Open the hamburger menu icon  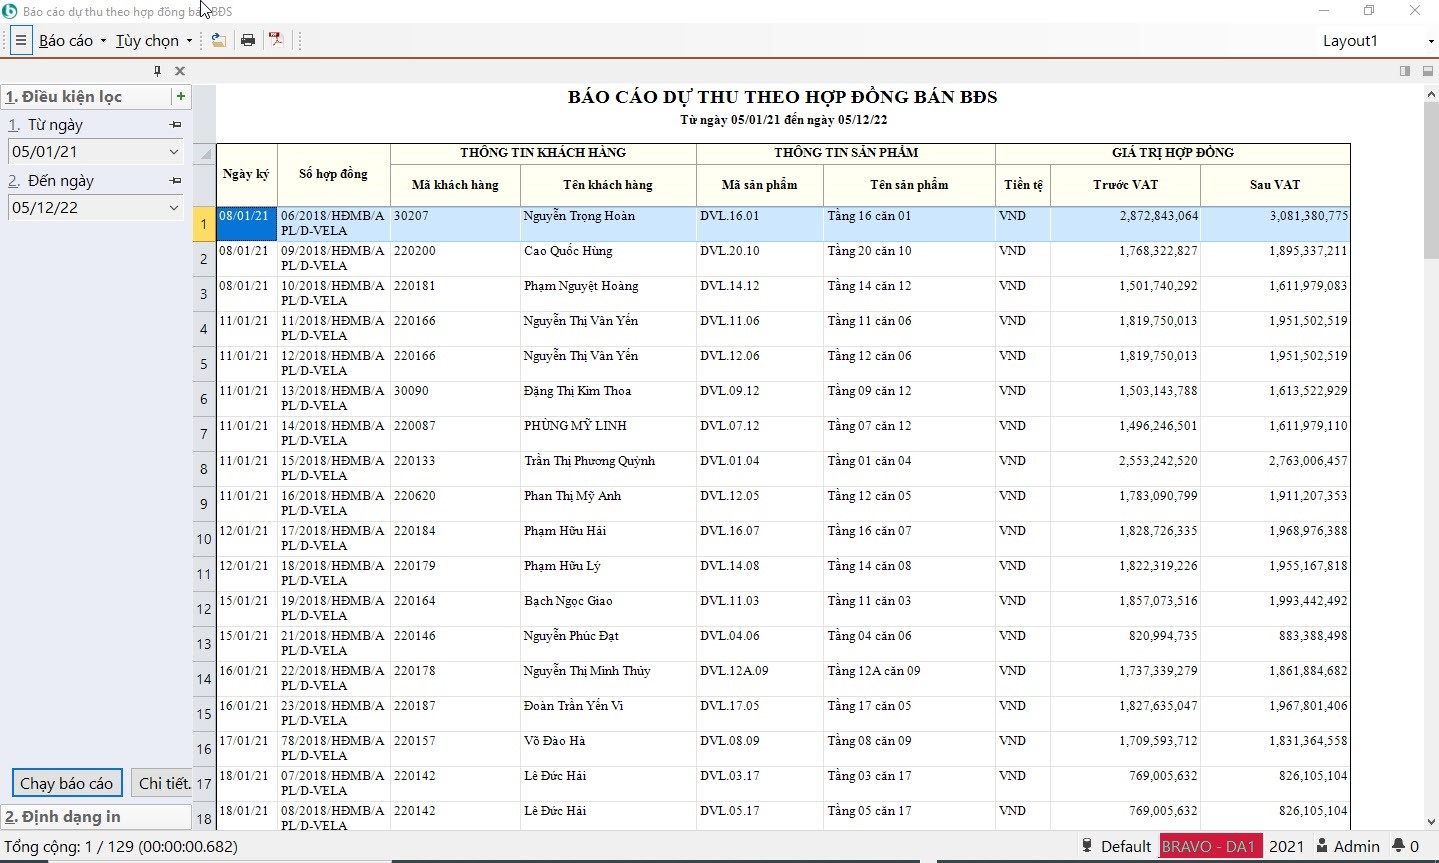pyautogui.click(x=20, y=41)
